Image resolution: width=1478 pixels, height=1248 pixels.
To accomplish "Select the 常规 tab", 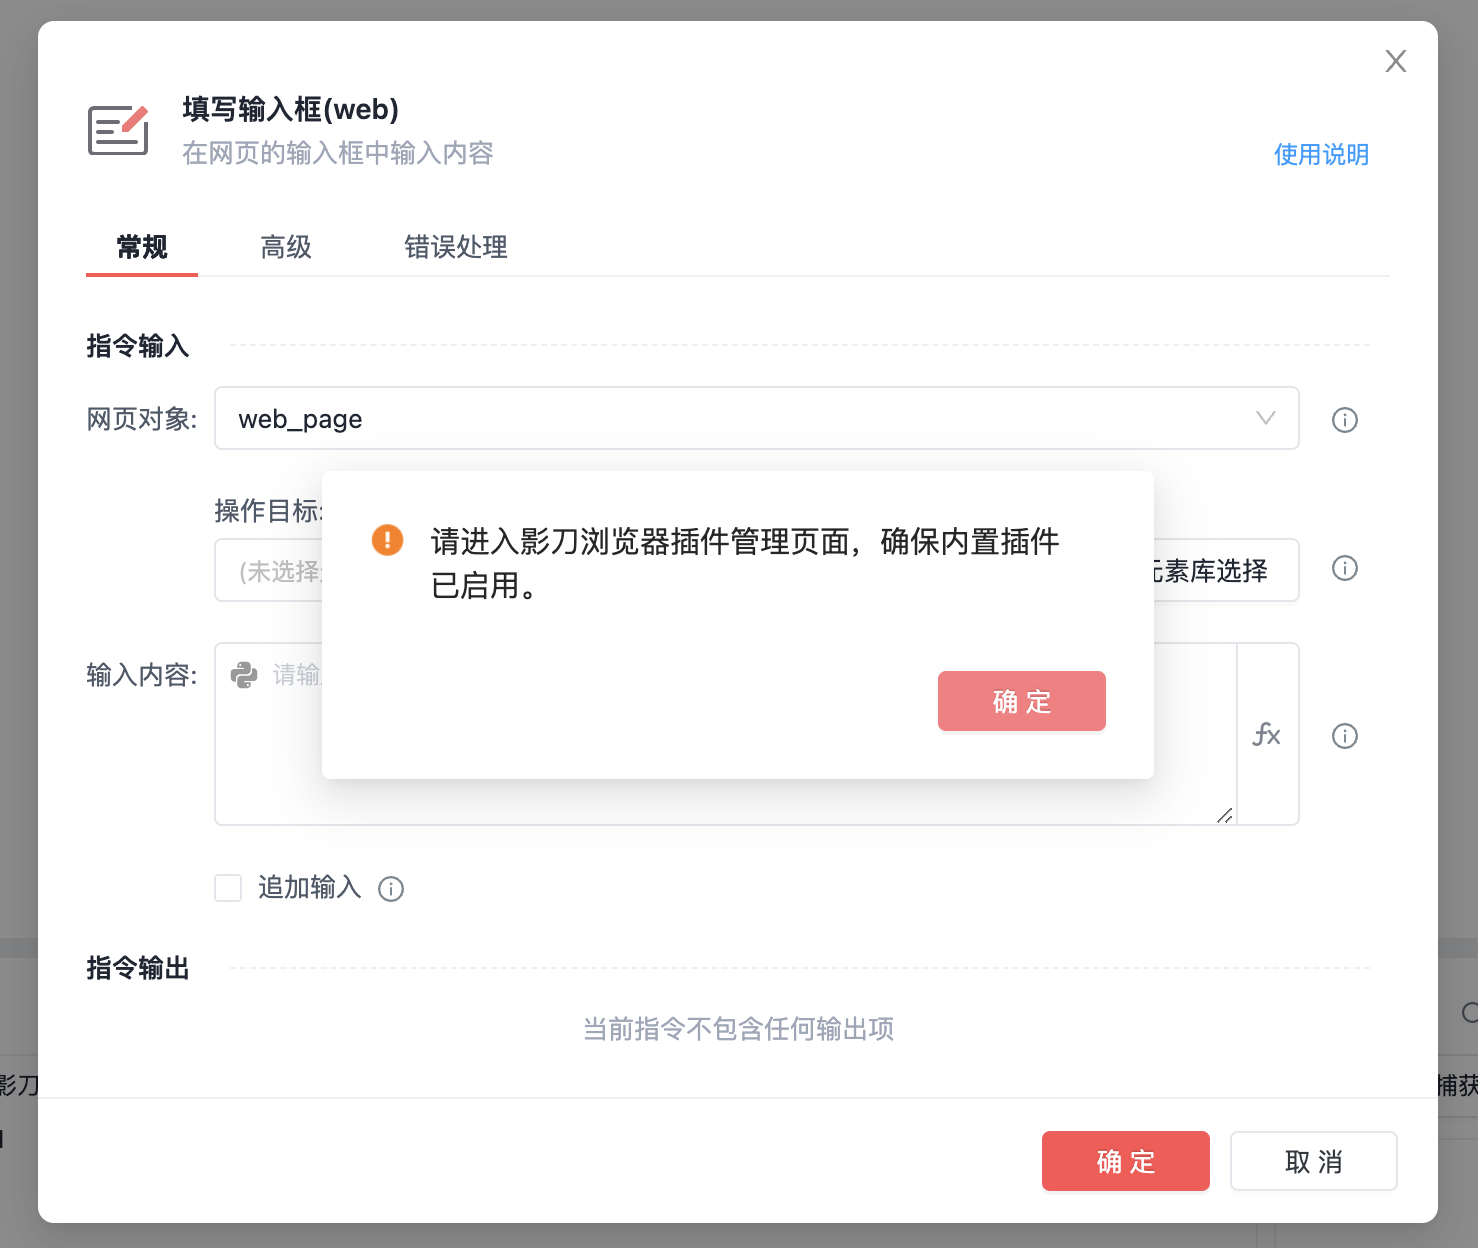I will click(142, 247).
